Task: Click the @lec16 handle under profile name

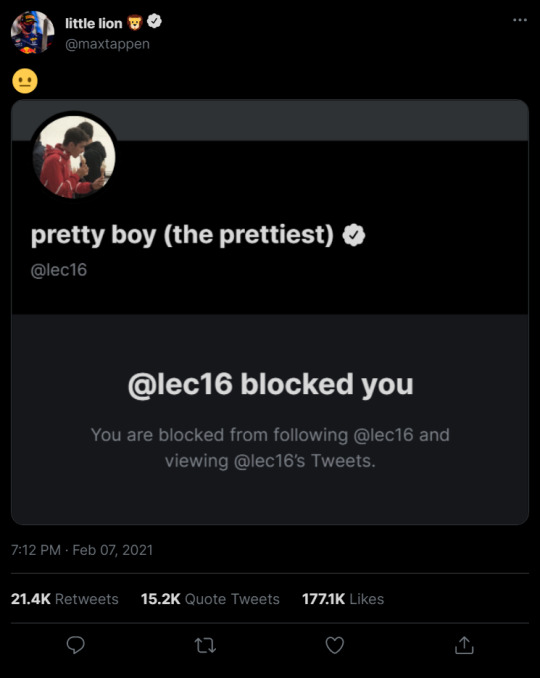Action: coord(59,270)
